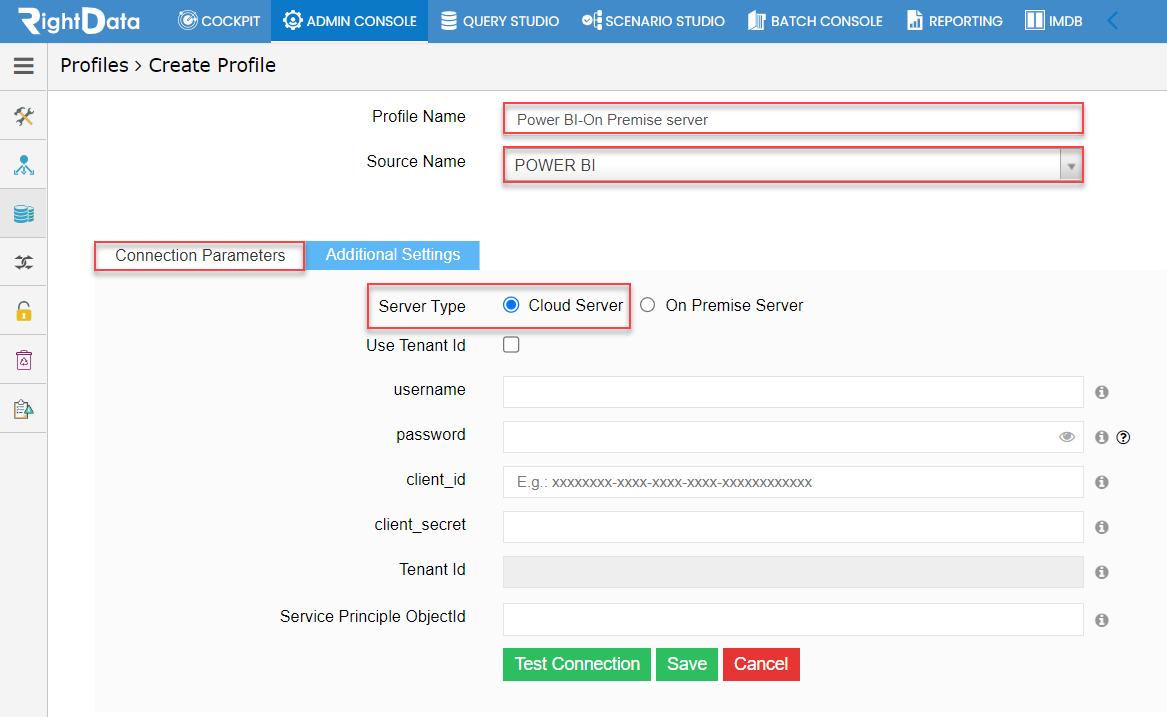1167x717 pixels.
Task: Click the RightData logo
Action: click(x=79, y=21)
